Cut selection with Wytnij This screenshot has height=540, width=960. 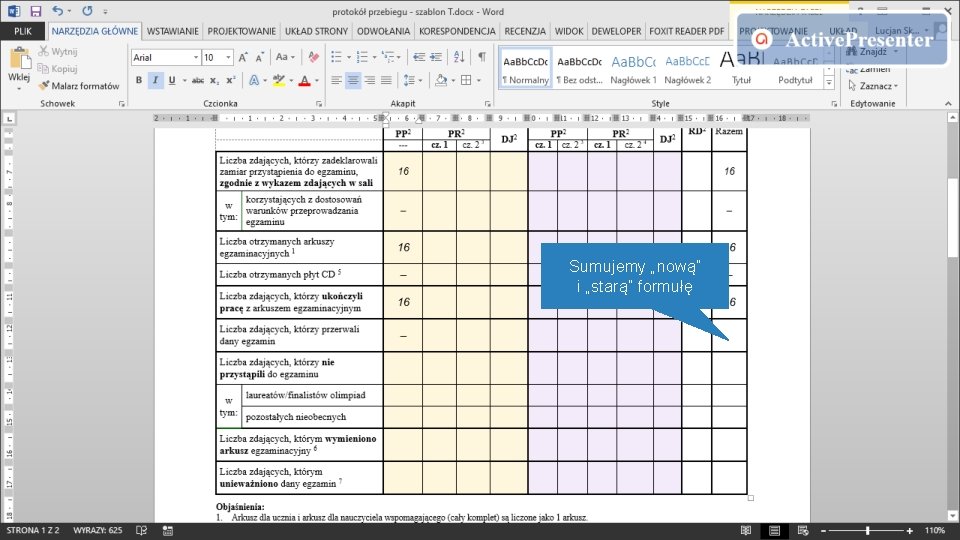click(58, 51)
